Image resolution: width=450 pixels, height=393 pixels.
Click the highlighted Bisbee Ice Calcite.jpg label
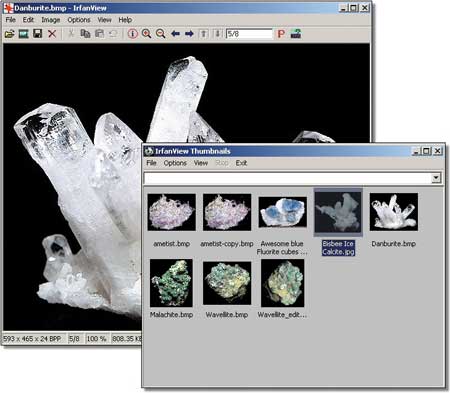[x=338, y=248]
